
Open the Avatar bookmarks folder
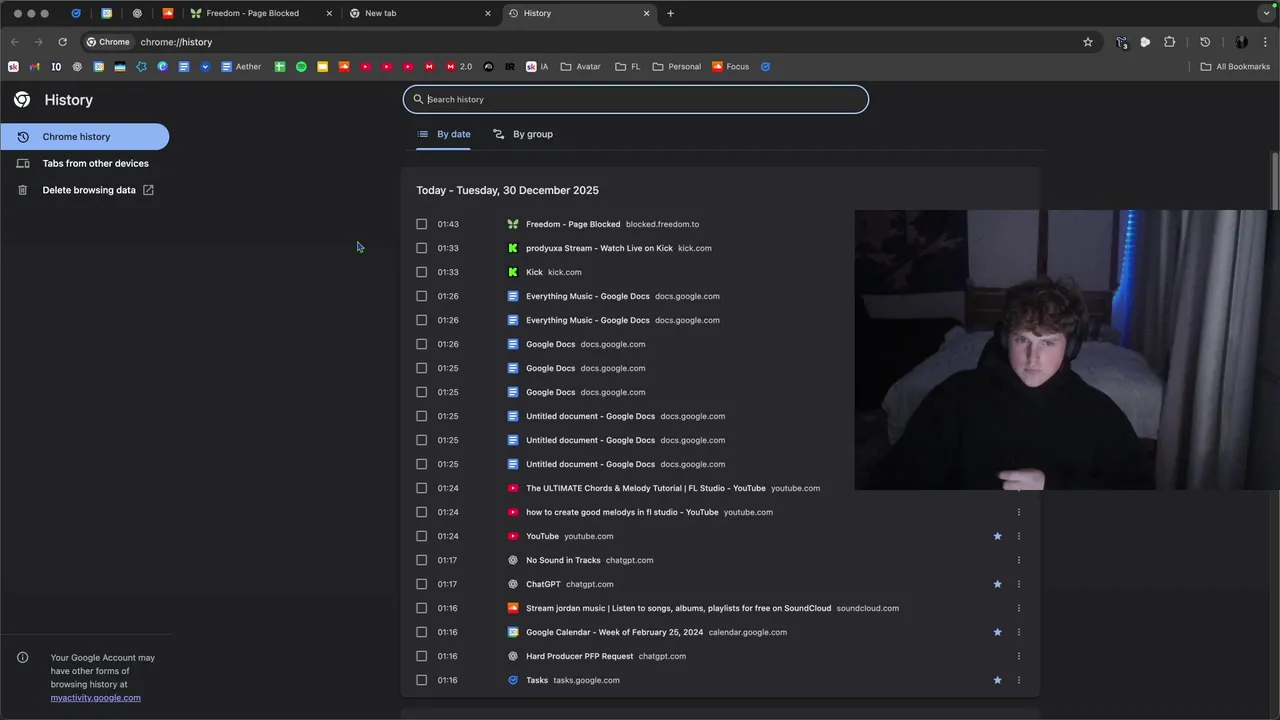[x=581, y=67]
